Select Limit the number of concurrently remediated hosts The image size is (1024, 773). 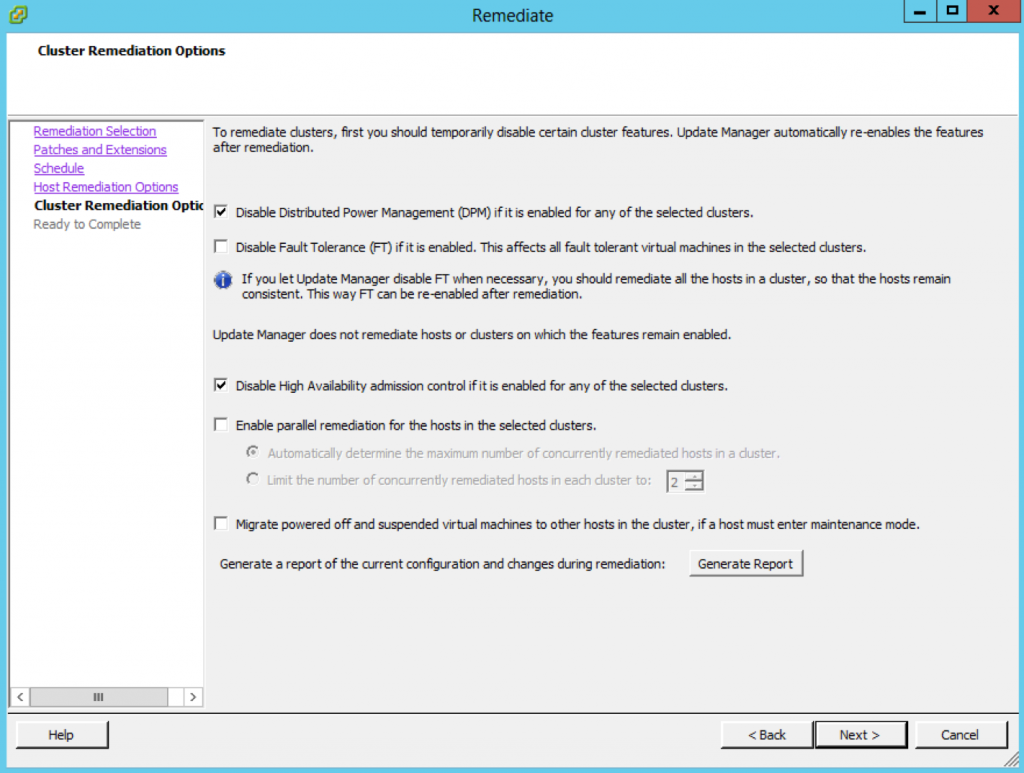(x=252, y=479)
